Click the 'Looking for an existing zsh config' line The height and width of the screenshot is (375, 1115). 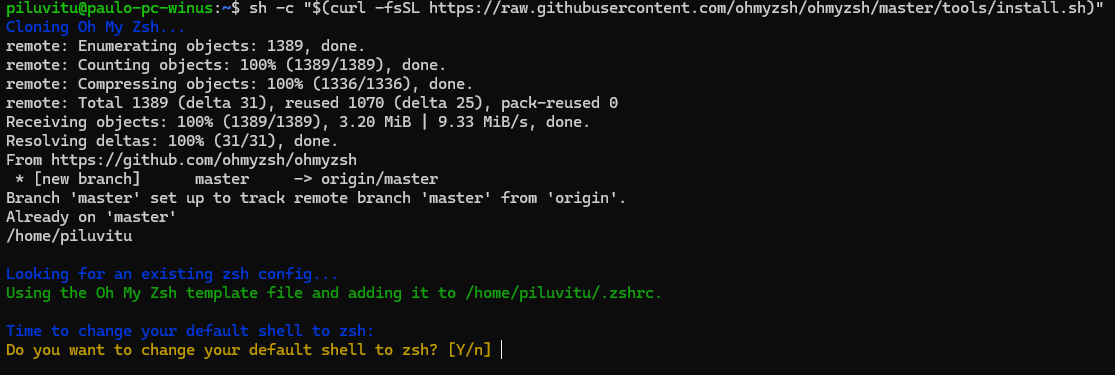point(172,274)
